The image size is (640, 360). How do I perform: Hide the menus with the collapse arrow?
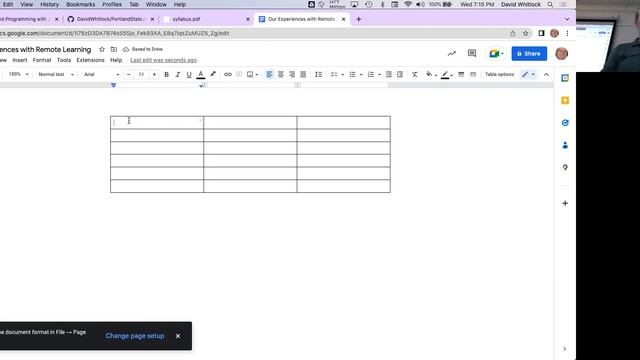546,75
